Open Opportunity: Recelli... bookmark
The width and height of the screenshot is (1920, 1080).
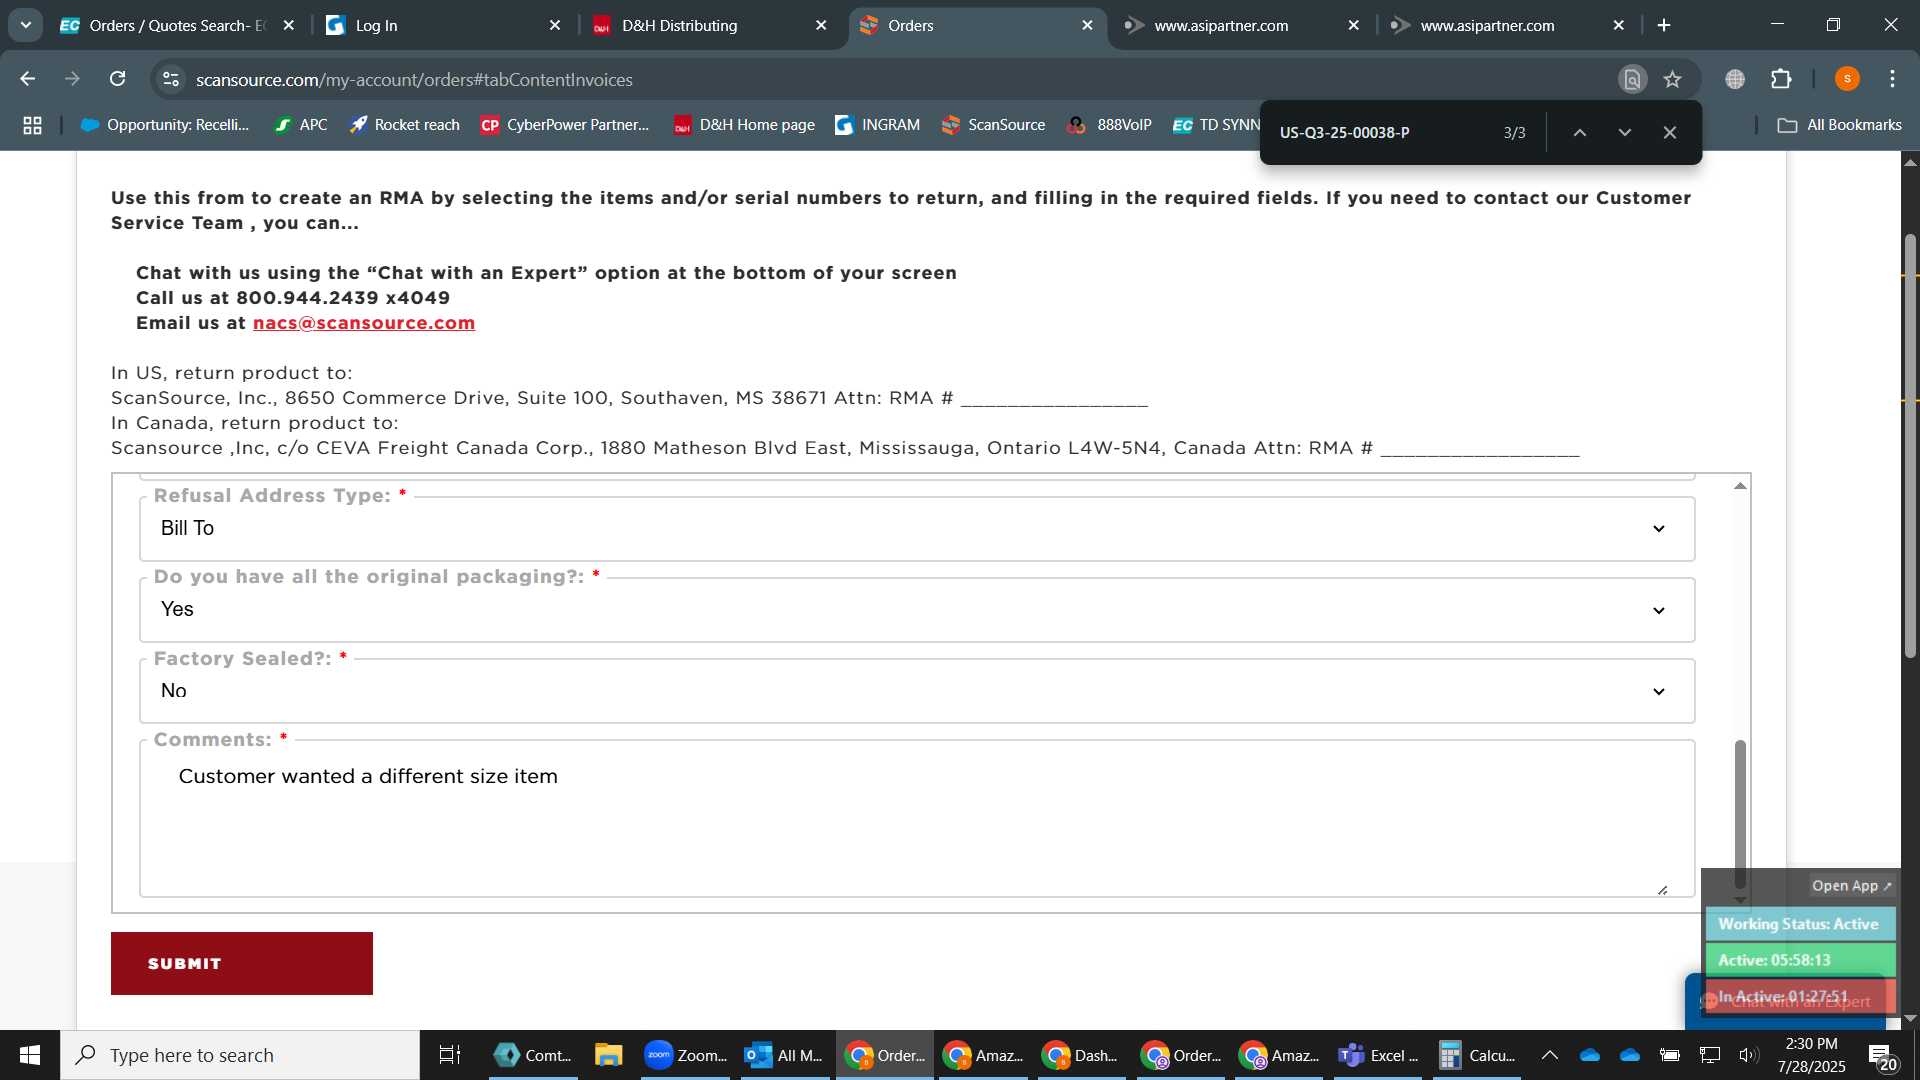[x=165, y=125]
